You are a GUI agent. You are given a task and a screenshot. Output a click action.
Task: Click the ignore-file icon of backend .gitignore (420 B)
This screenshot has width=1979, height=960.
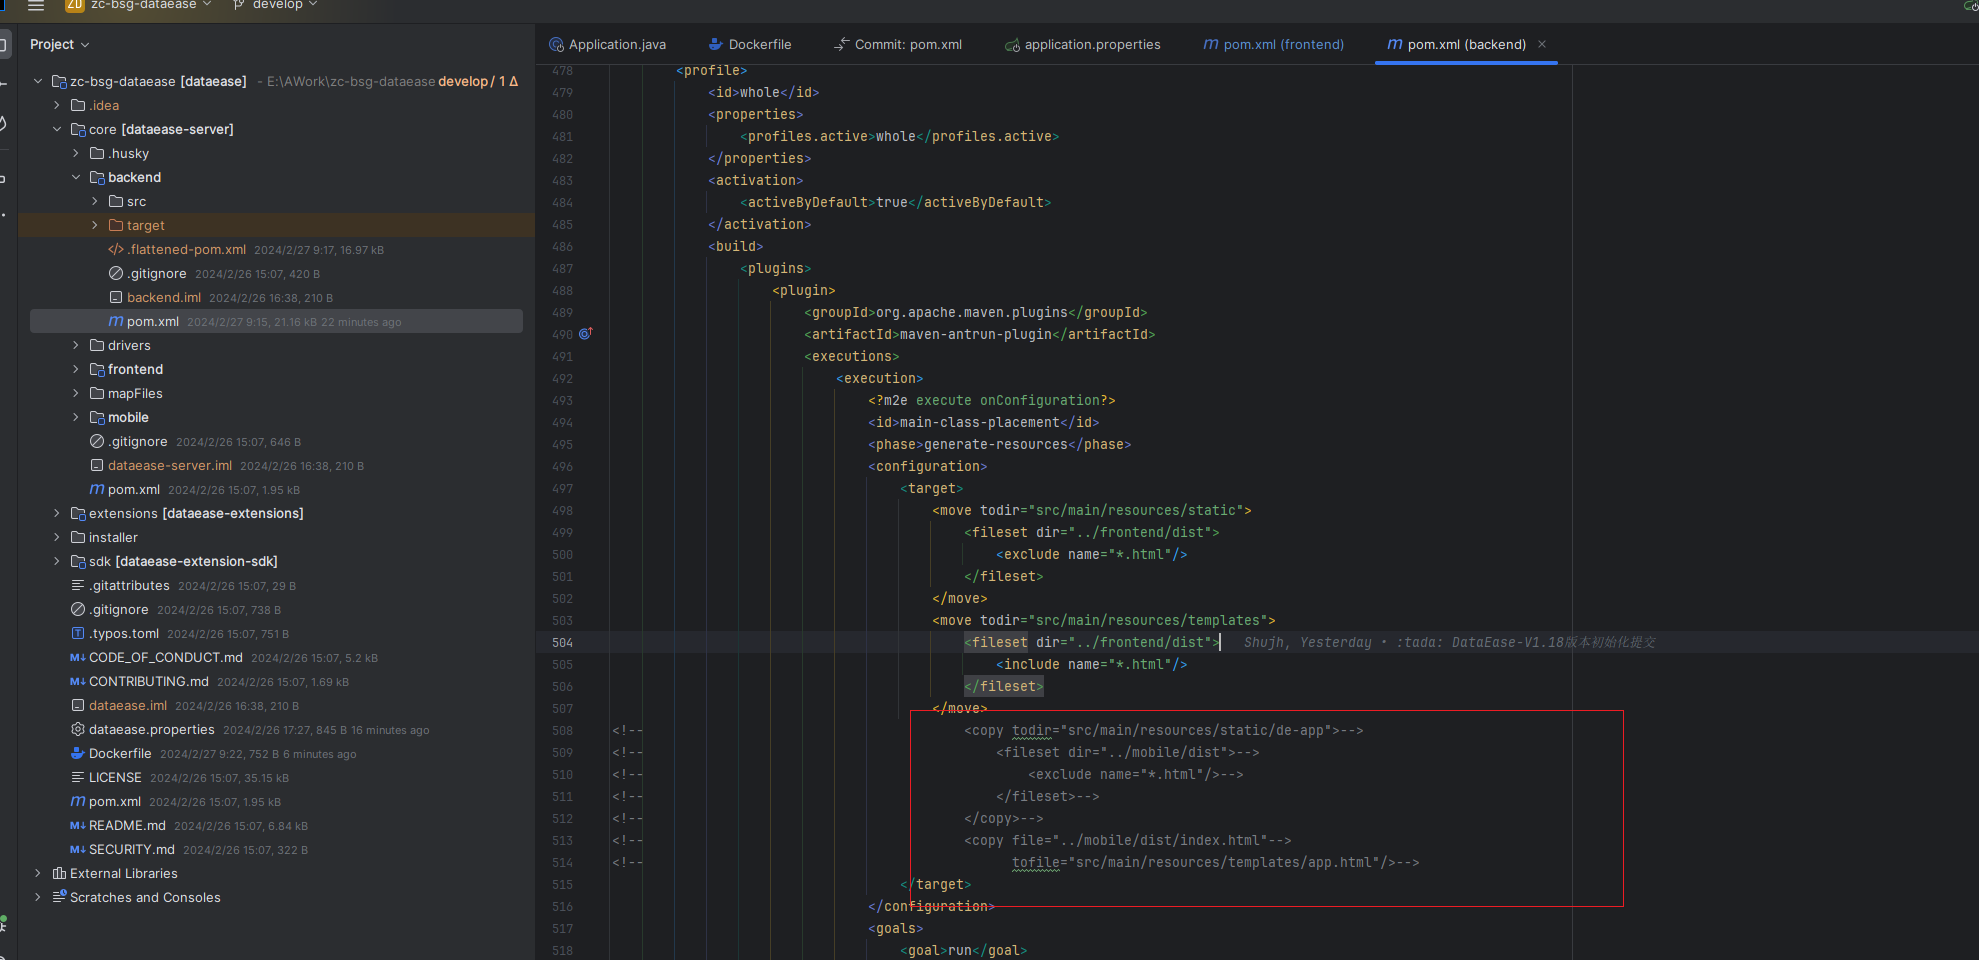[x=116, y=273]
